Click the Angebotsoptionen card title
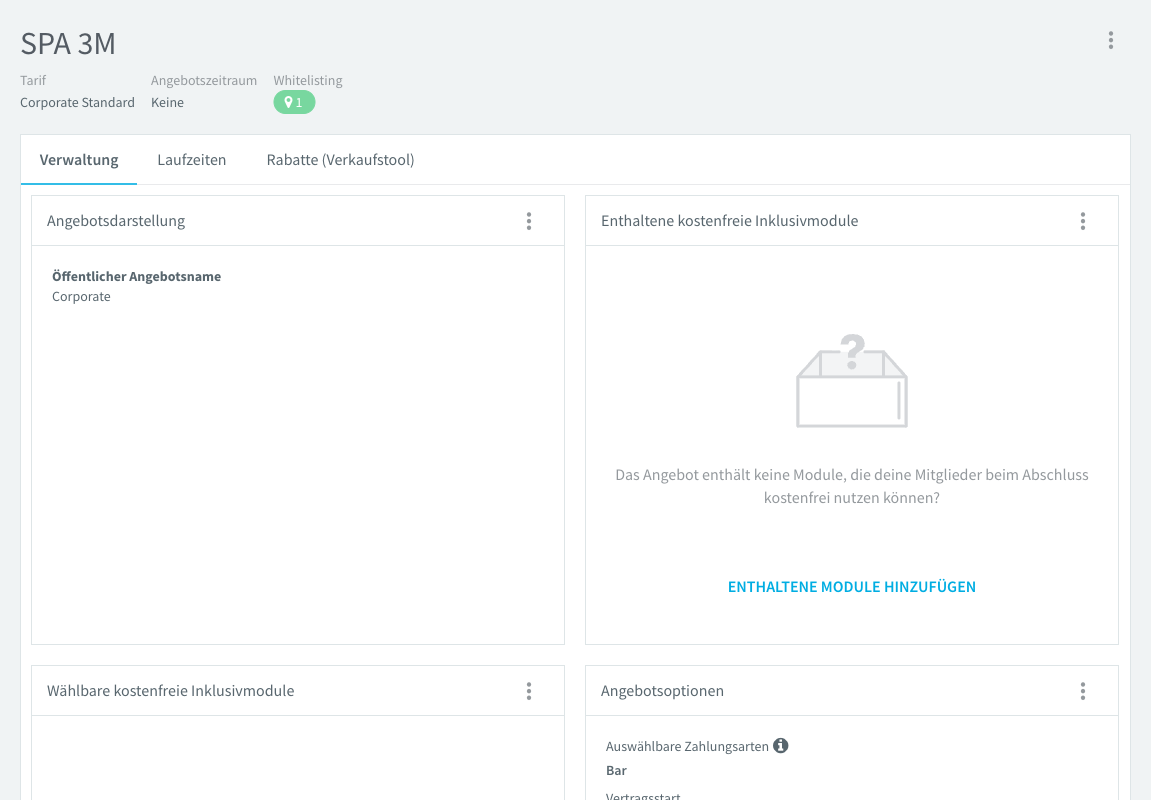 662,691
